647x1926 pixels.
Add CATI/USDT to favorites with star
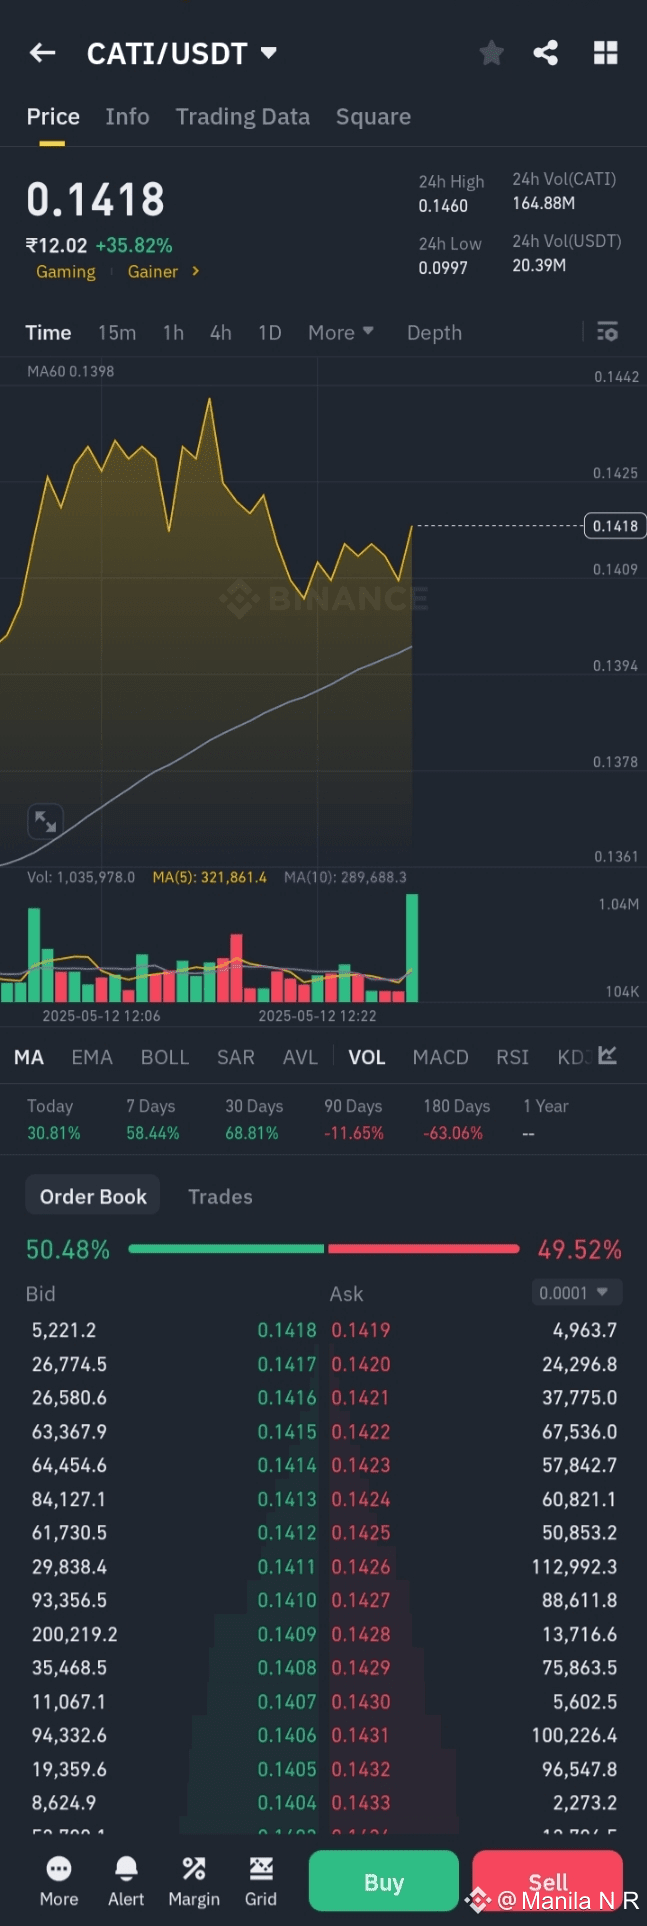[491, 53]
